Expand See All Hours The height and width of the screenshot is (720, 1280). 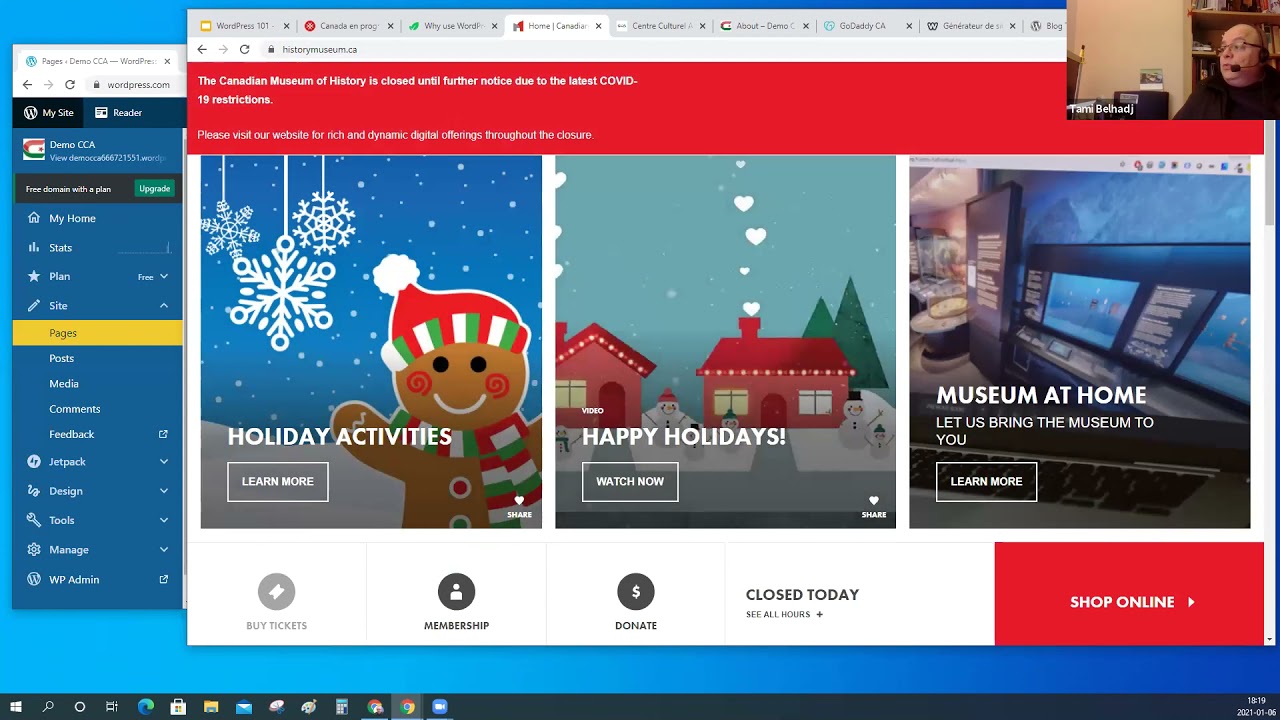(x=784, y=614)
